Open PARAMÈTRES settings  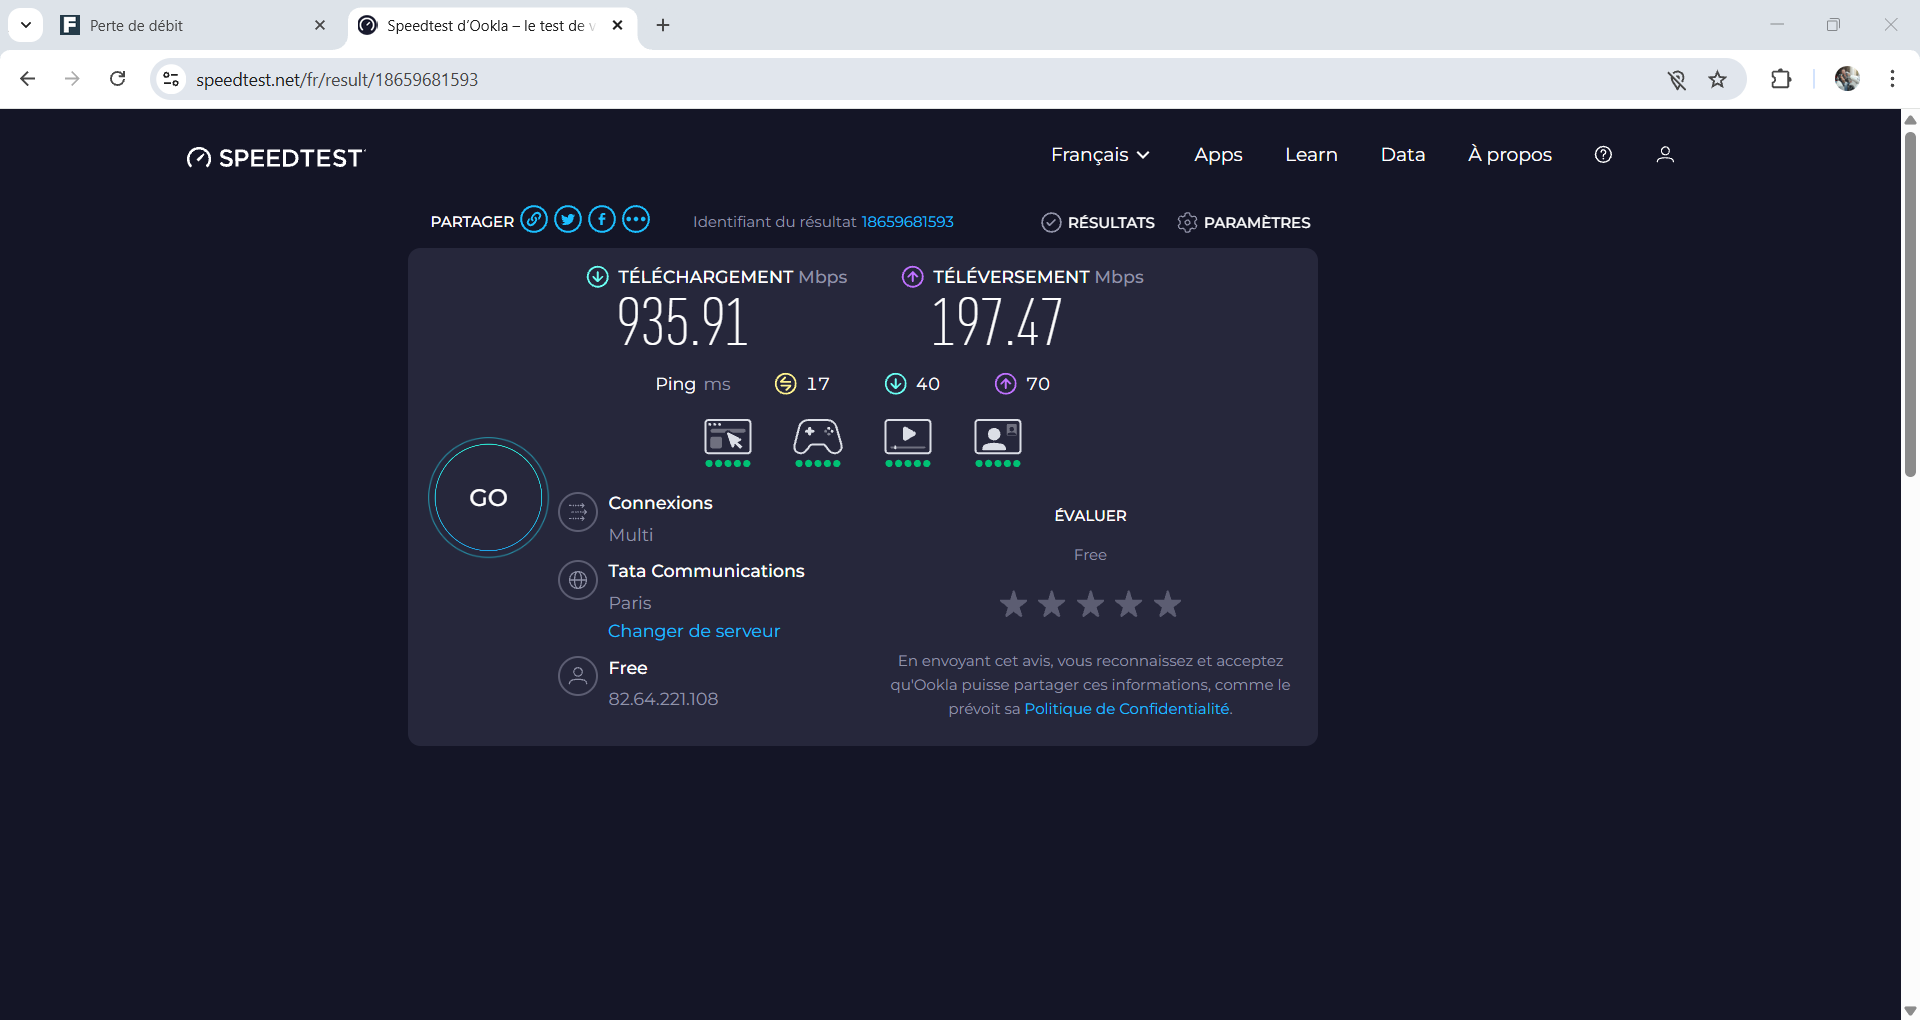pos(1244,222)
